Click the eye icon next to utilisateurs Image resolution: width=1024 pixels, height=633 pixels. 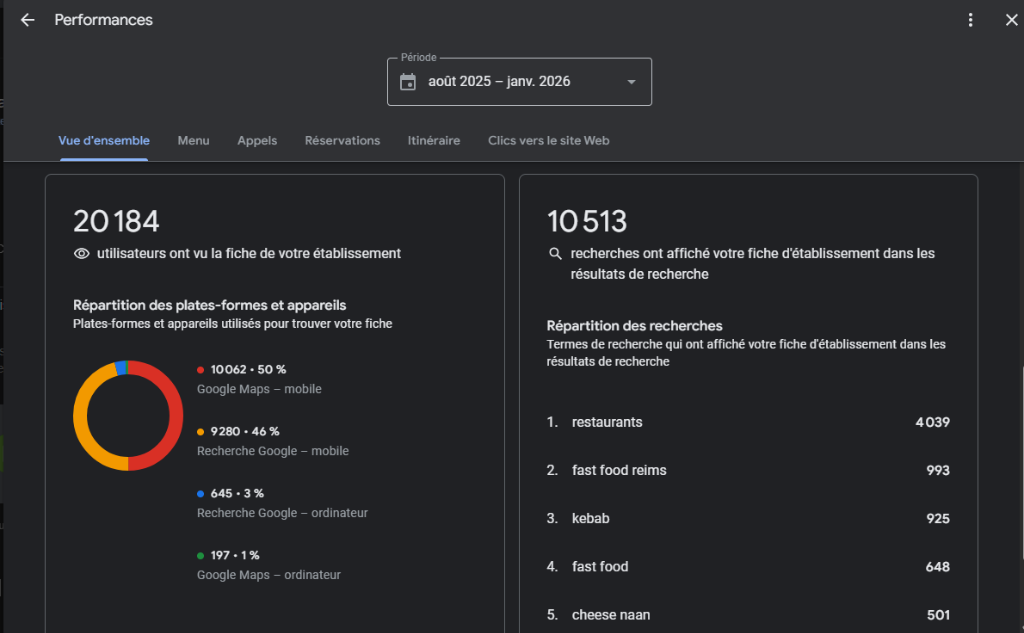coord(82,253)
